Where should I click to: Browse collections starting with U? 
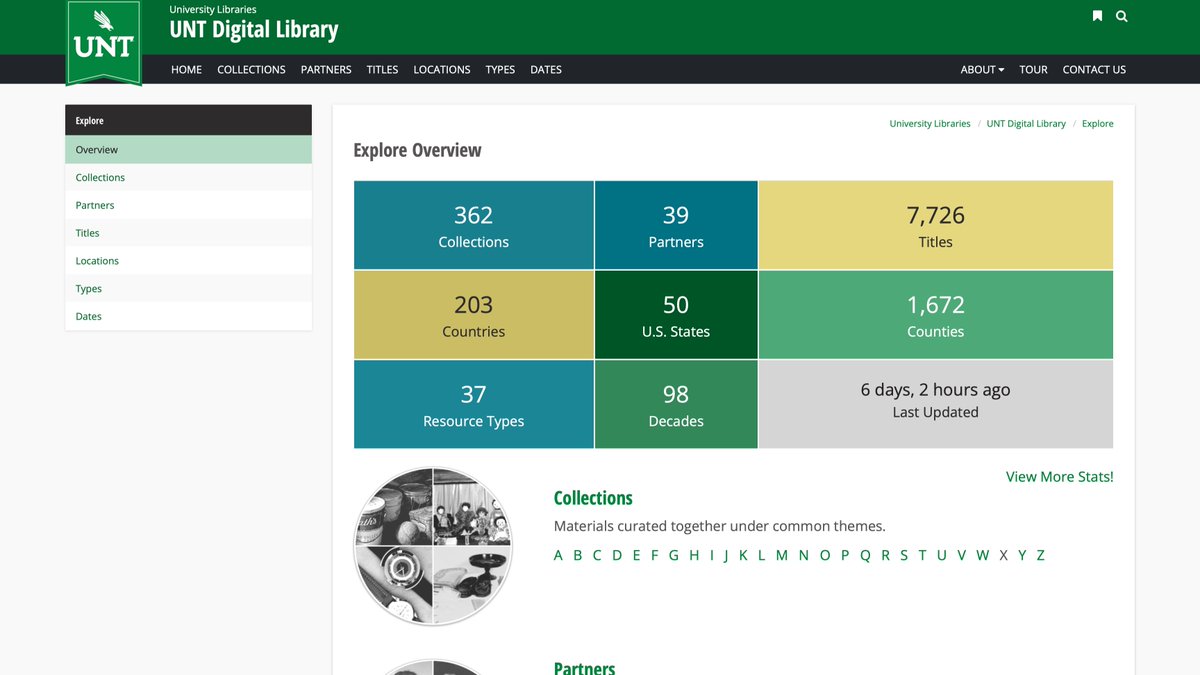(942, 555)
